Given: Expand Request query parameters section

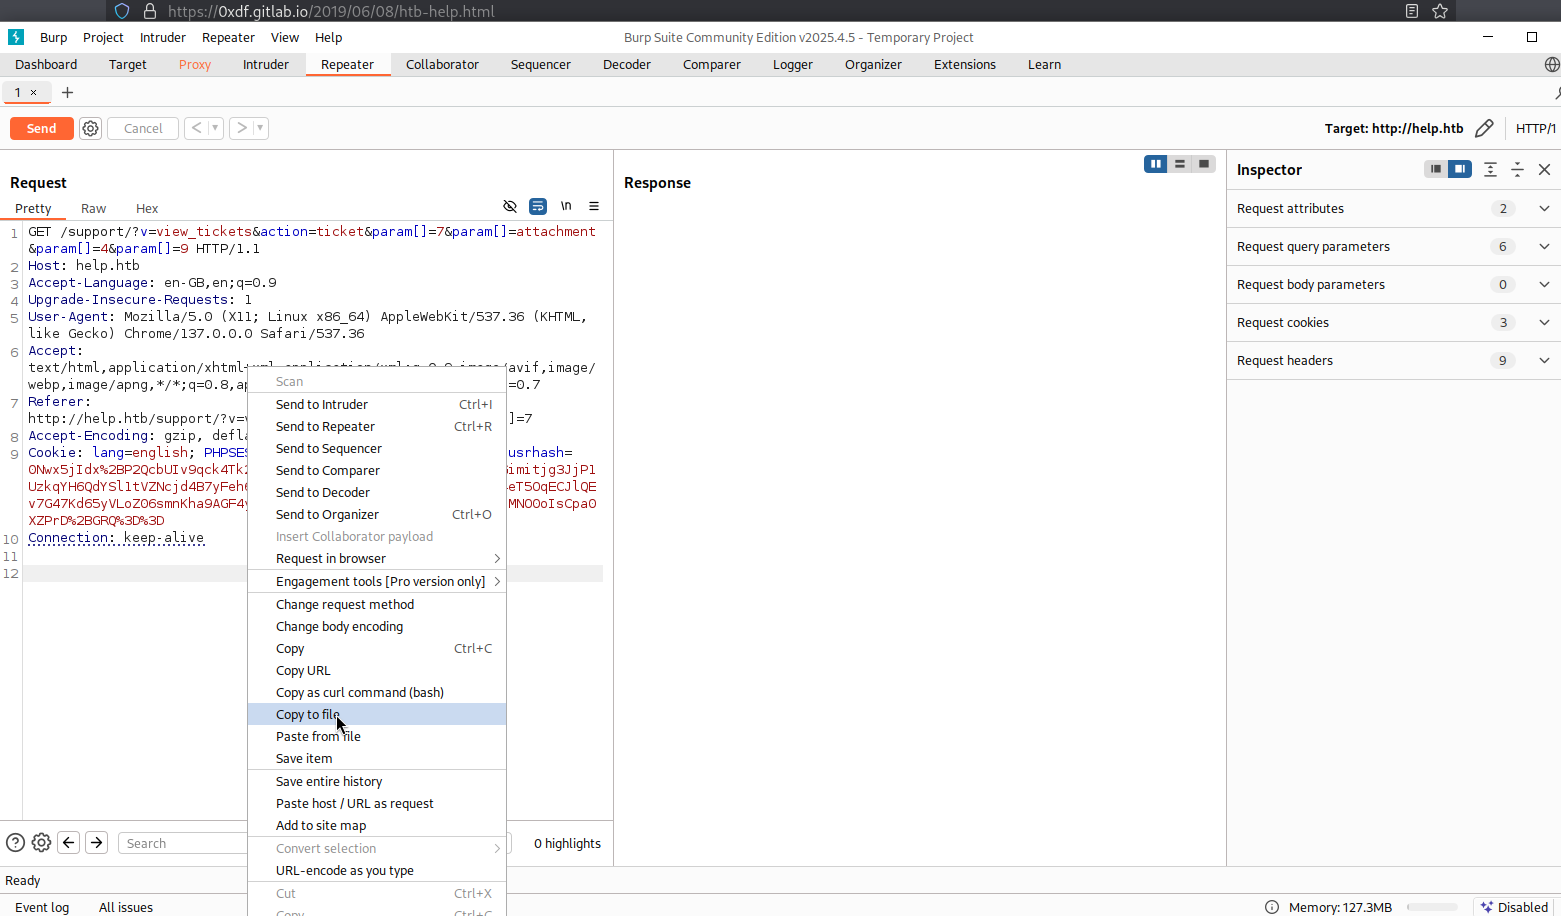Looking at the screenshot, I should coord(1544,247).
